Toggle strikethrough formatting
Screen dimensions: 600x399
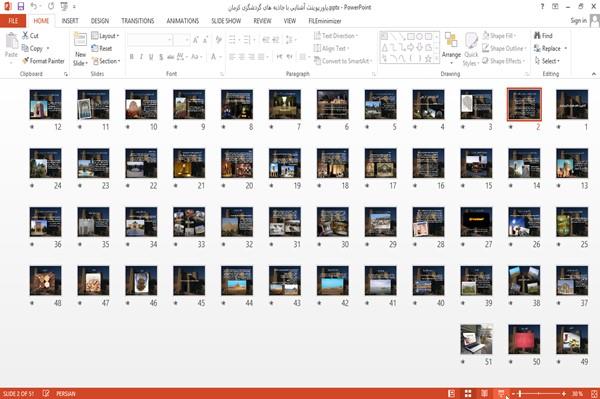pyautogui.click(x=171, y=57)
